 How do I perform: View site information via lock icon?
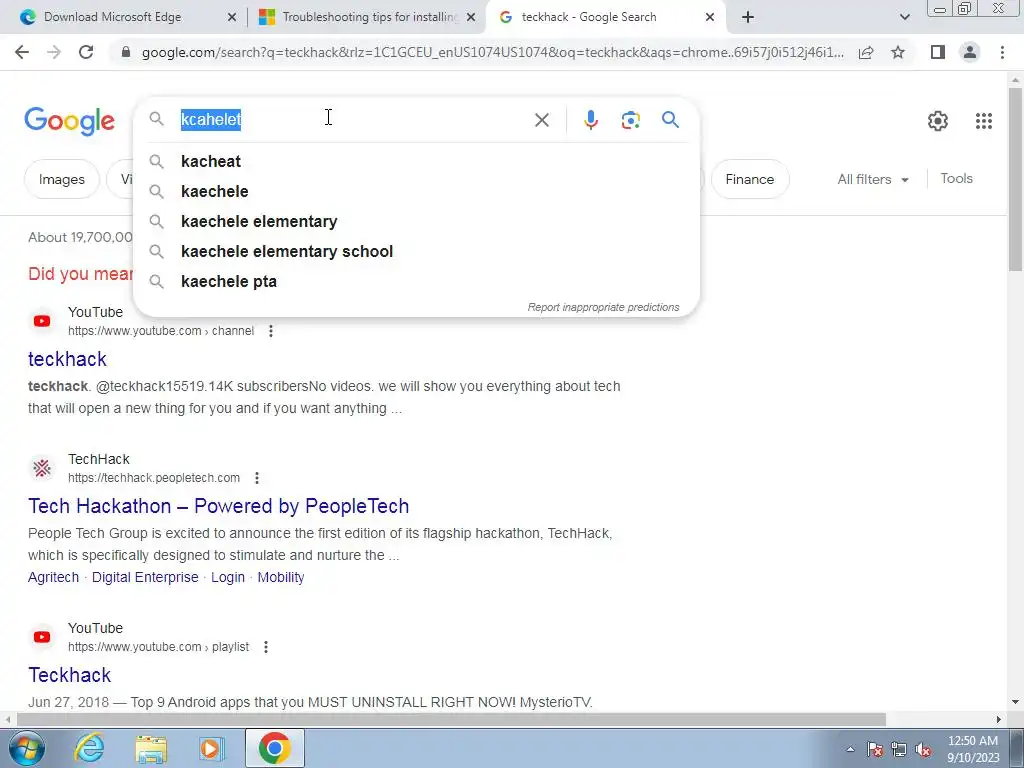126,52
